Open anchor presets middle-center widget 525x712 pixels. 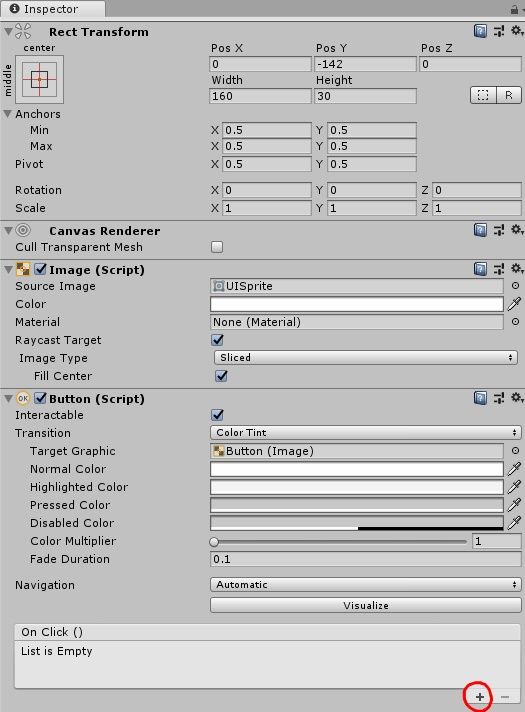pos(40,79)
